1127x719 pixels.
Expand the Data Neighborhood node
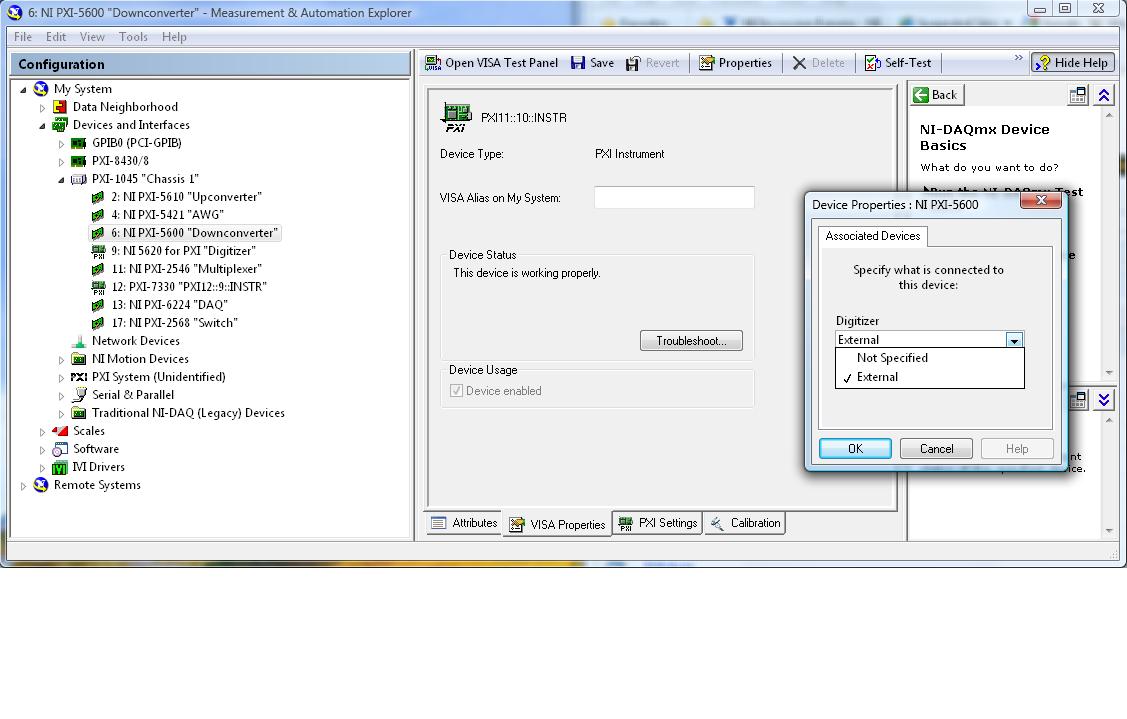pyautogui.click(x=42, y=108)
